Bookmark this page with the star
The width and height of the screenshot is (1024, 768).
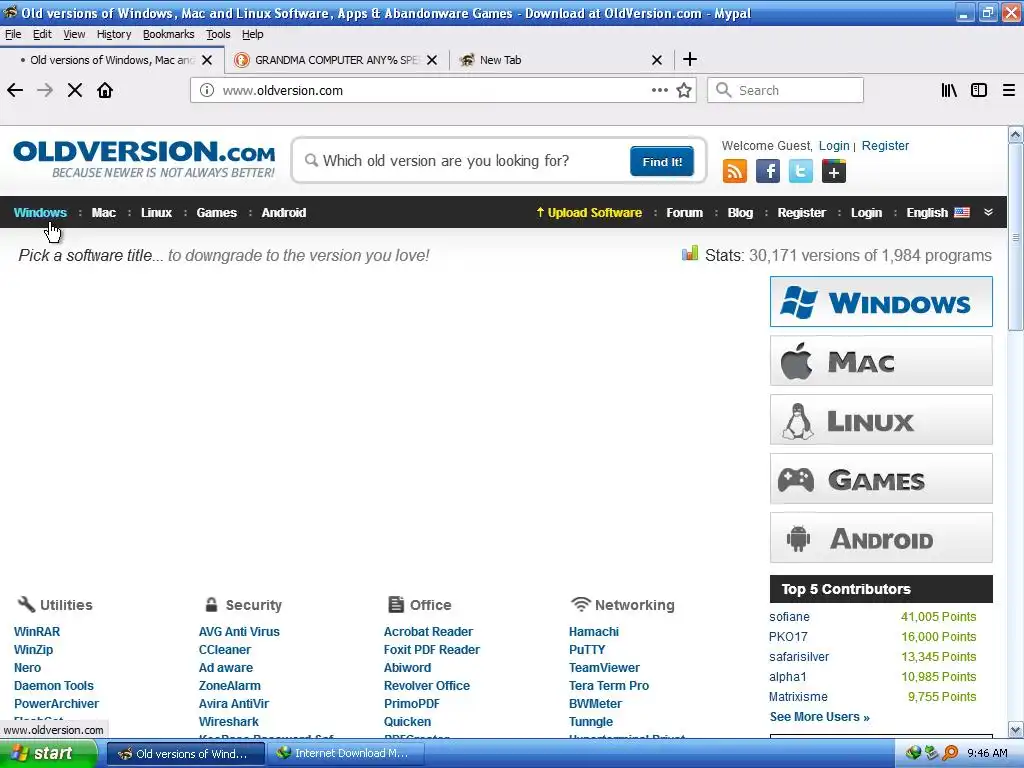click(684, 90)
